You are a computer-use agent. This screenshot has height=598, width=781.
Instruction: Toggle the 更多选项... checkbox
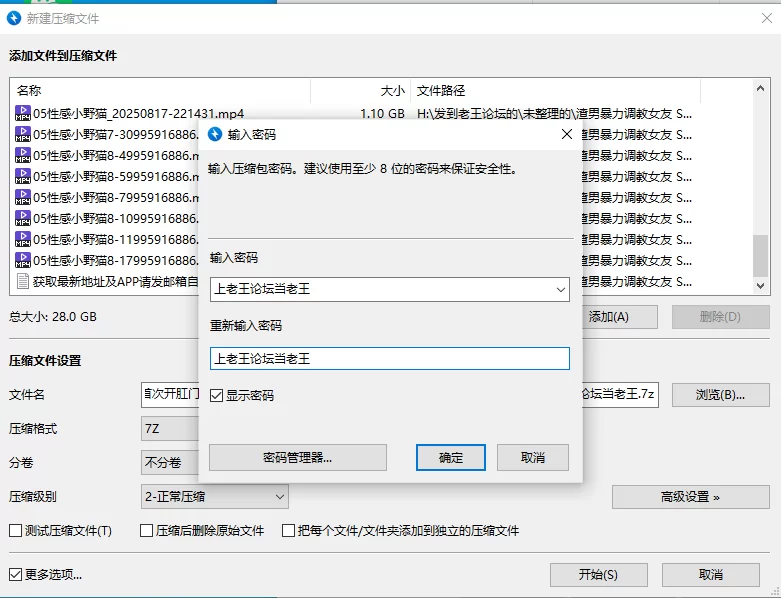click(x=15, y=575)
